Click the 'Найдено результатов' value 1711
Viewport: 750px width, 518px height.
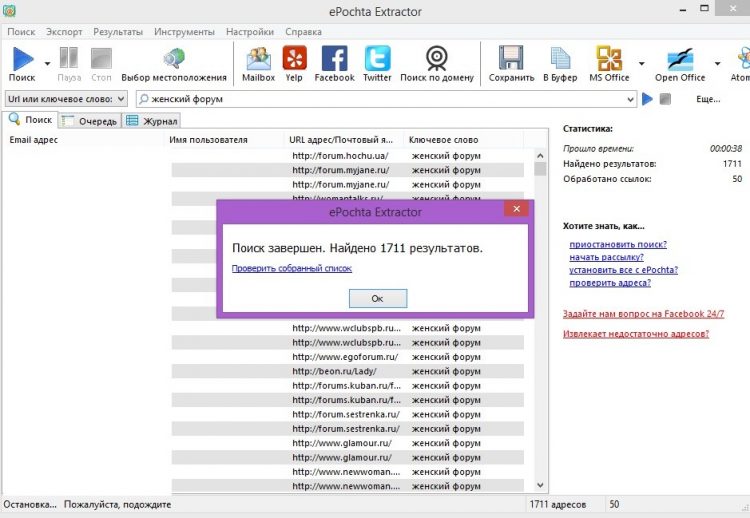pyautogui.click(x=732, y=164)
